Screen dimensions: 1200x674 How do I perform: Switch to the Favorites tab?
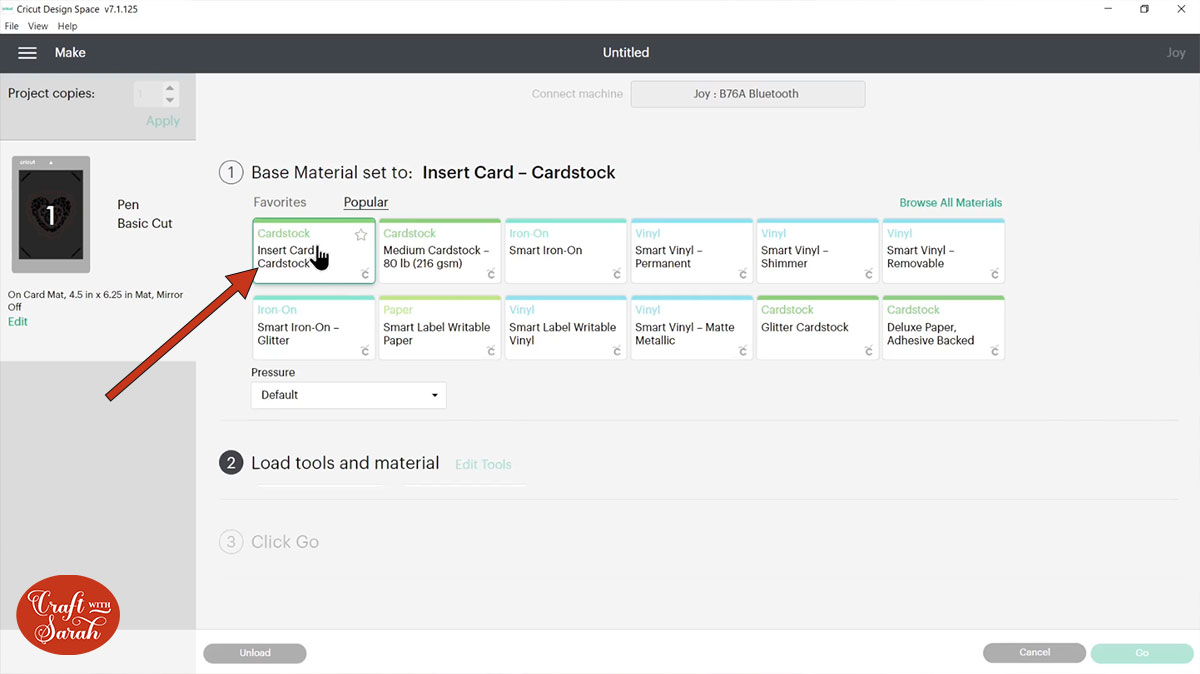pyautogui.click(x=280, y=202)
